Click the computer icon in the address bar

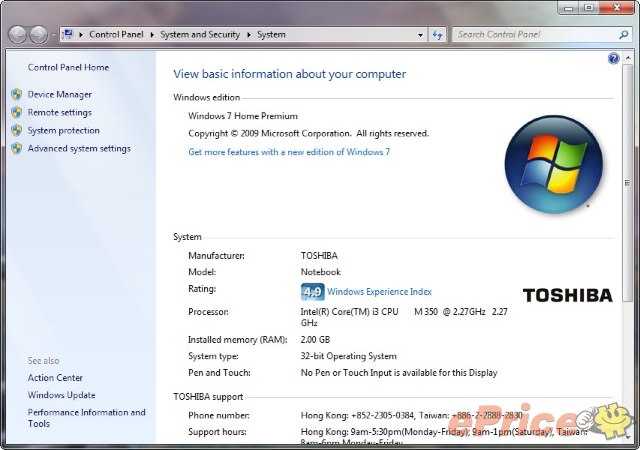point(68,34)
